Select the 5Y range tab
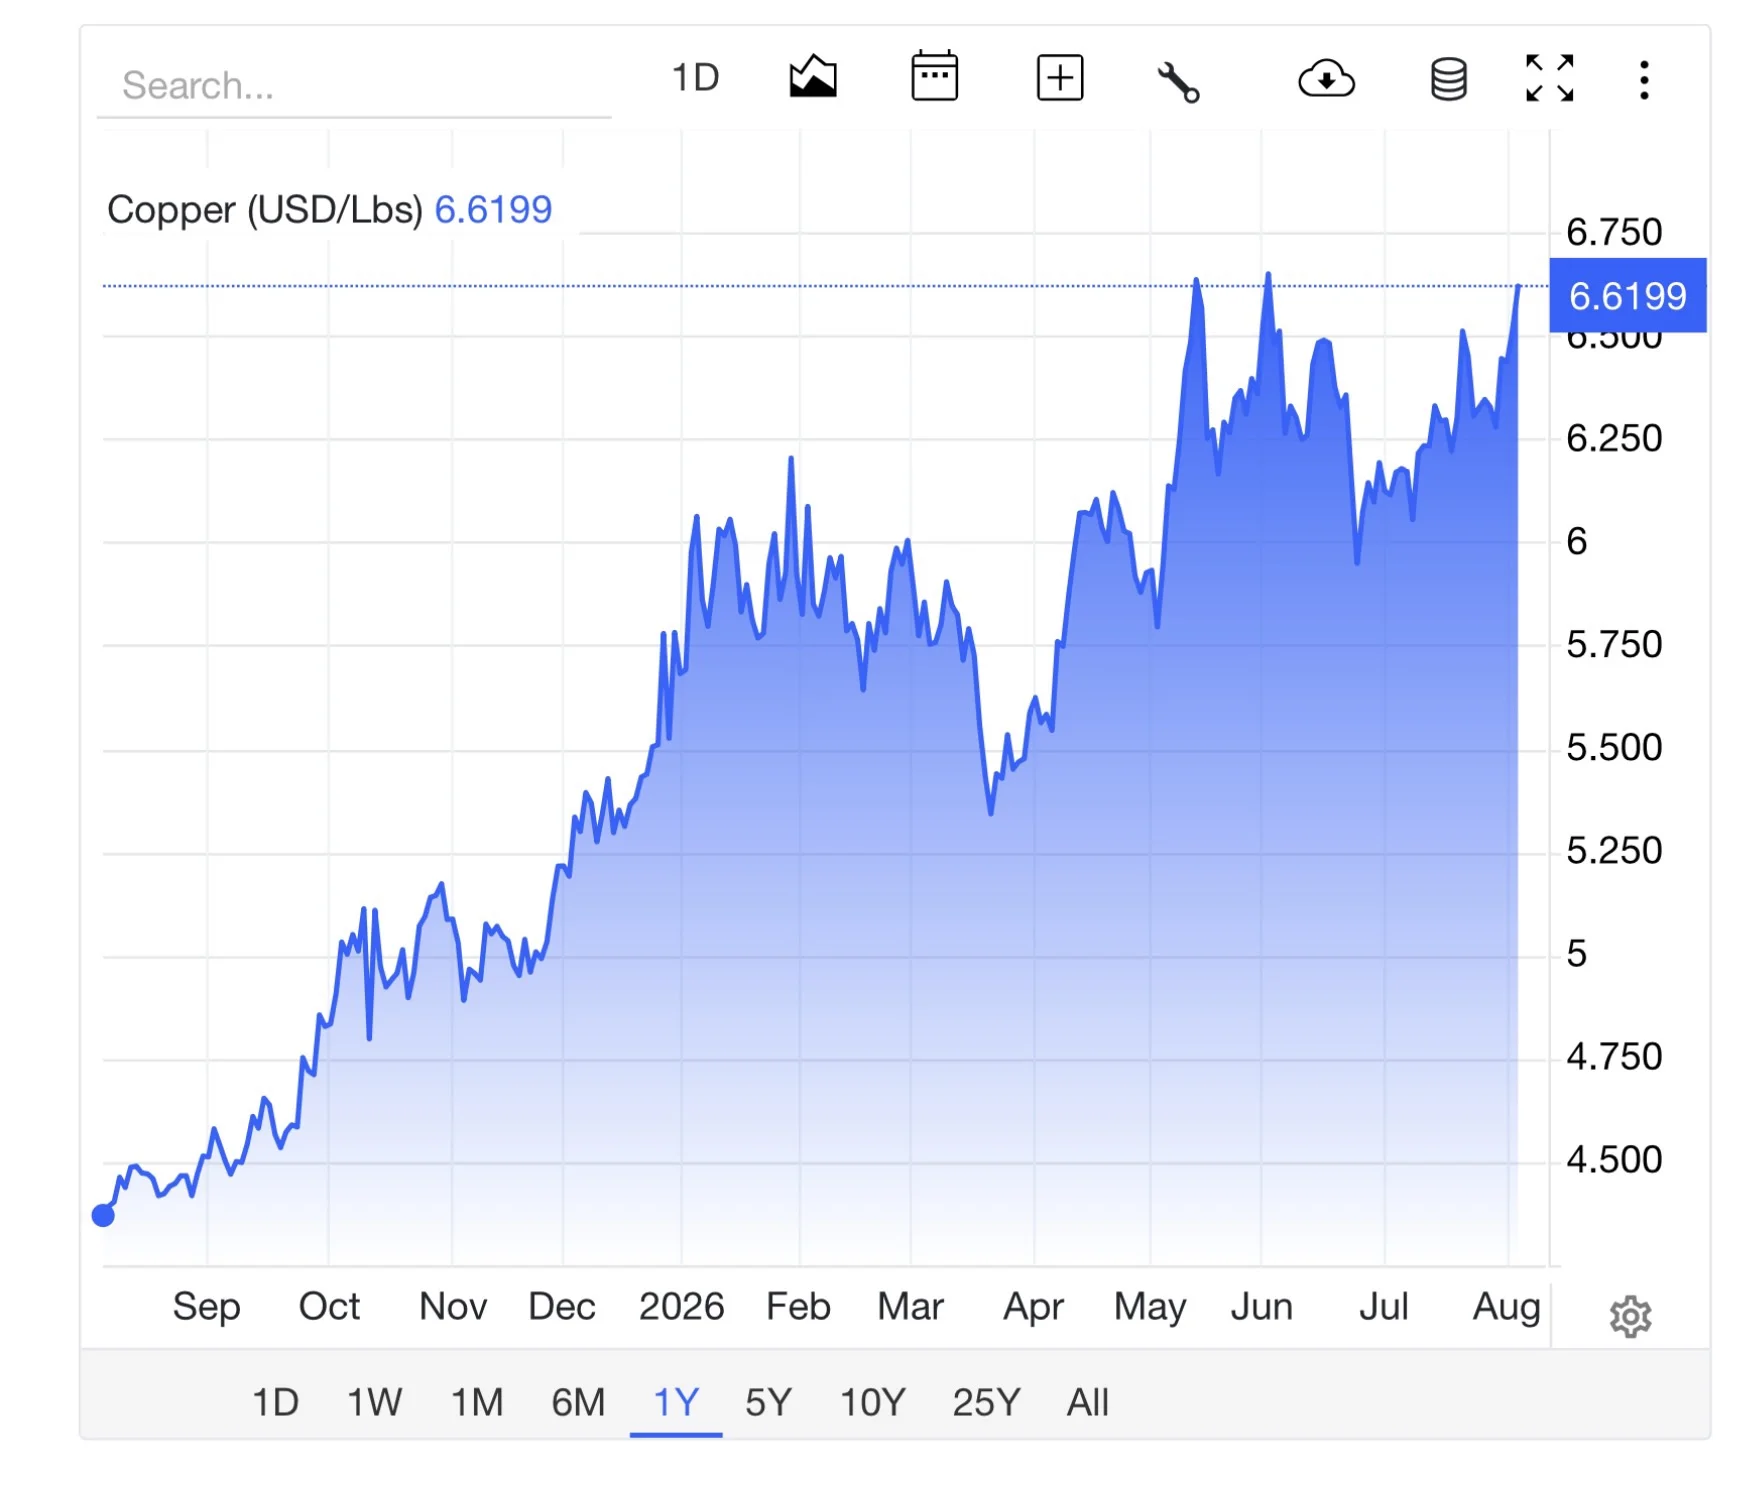1756x1487 pixels. tap(768, 1402)
